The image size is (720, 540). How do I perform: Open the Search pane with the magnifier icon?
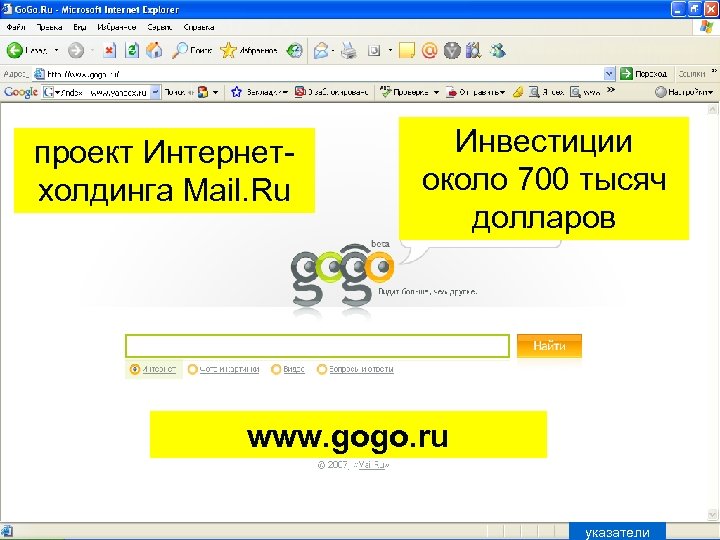tap(180, 51)
